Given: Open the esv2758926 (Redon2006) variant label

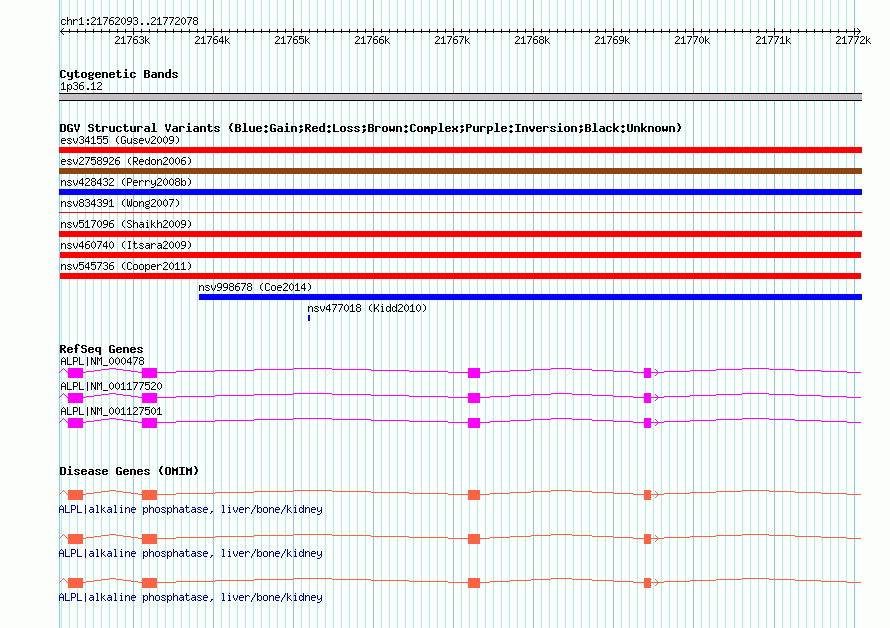Looking at the screenshot, I should 126,161.
